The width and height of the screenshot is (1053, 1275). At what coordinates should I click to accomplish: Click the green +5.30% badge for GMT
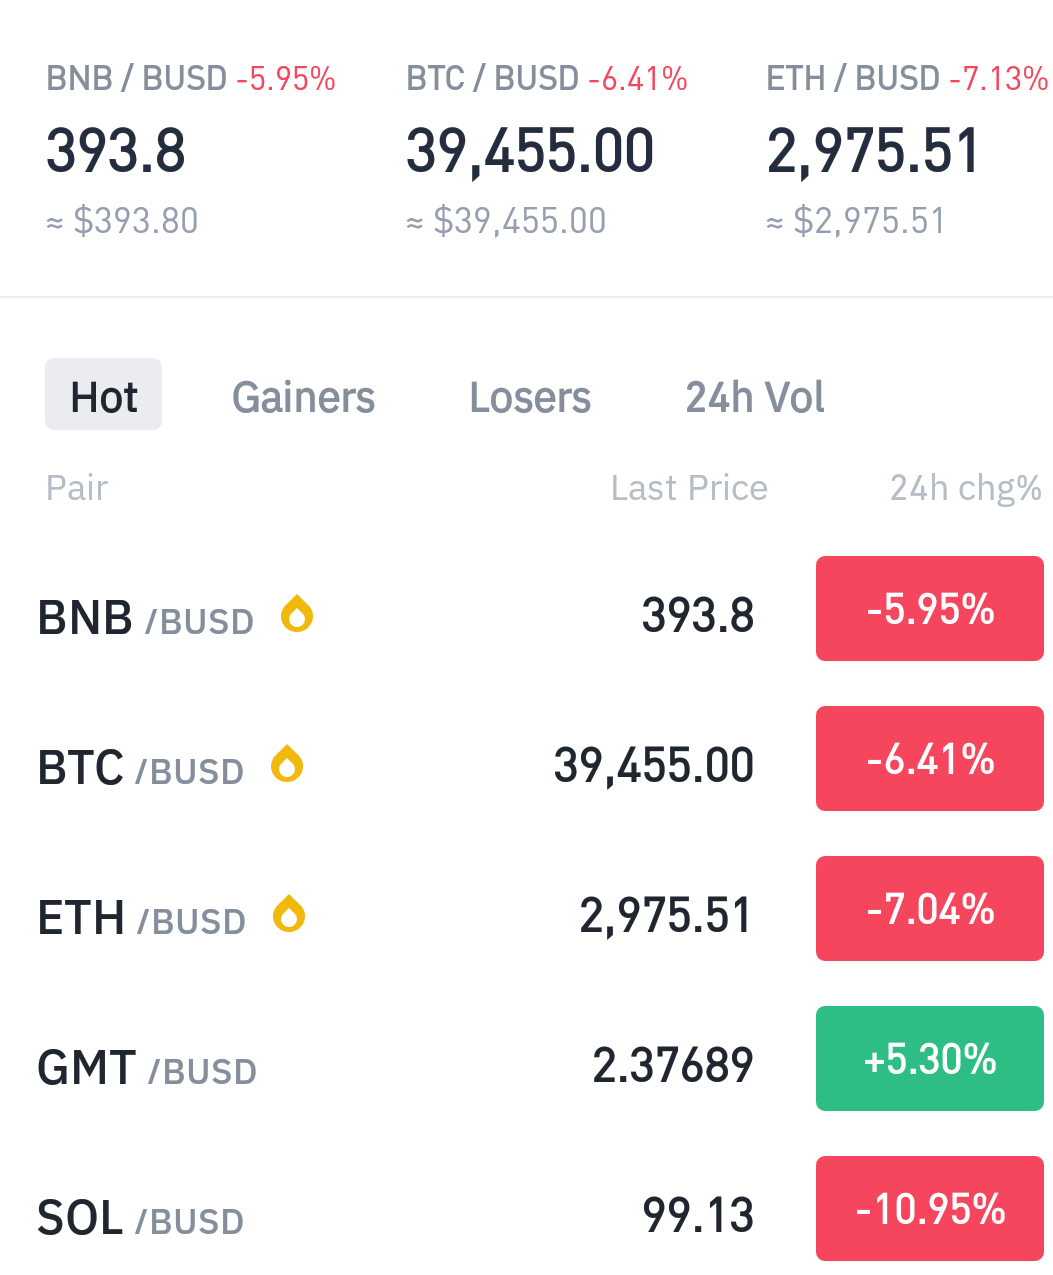point(930,1059)
